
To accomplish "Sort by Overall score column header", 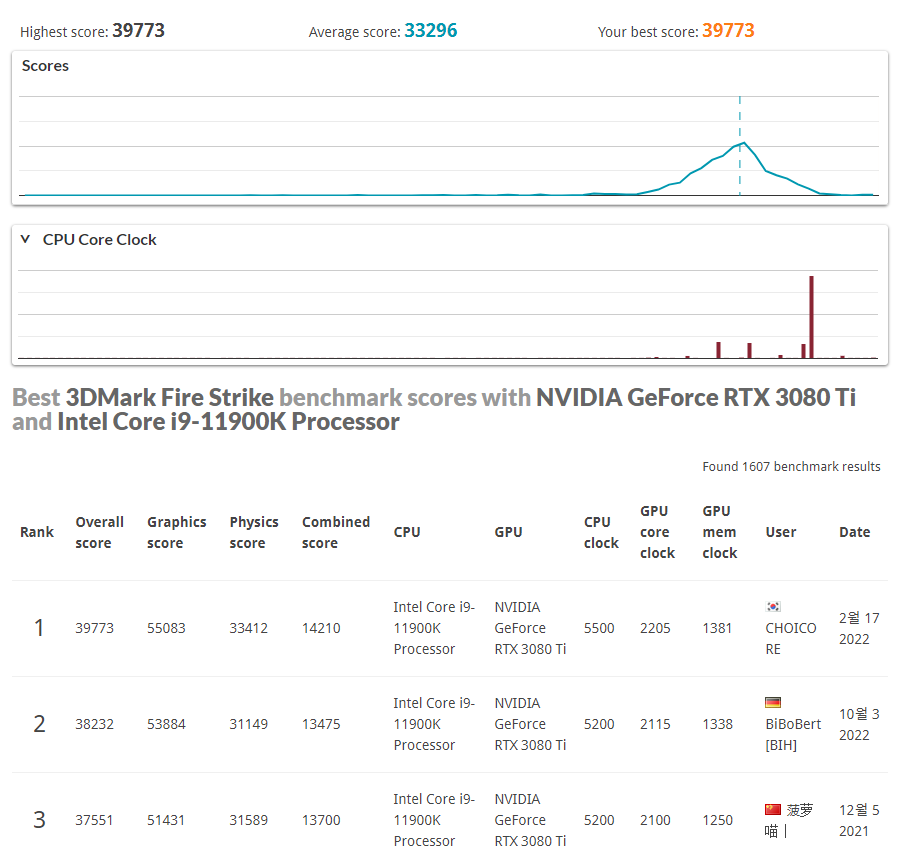I will click(x=99, y=532).
